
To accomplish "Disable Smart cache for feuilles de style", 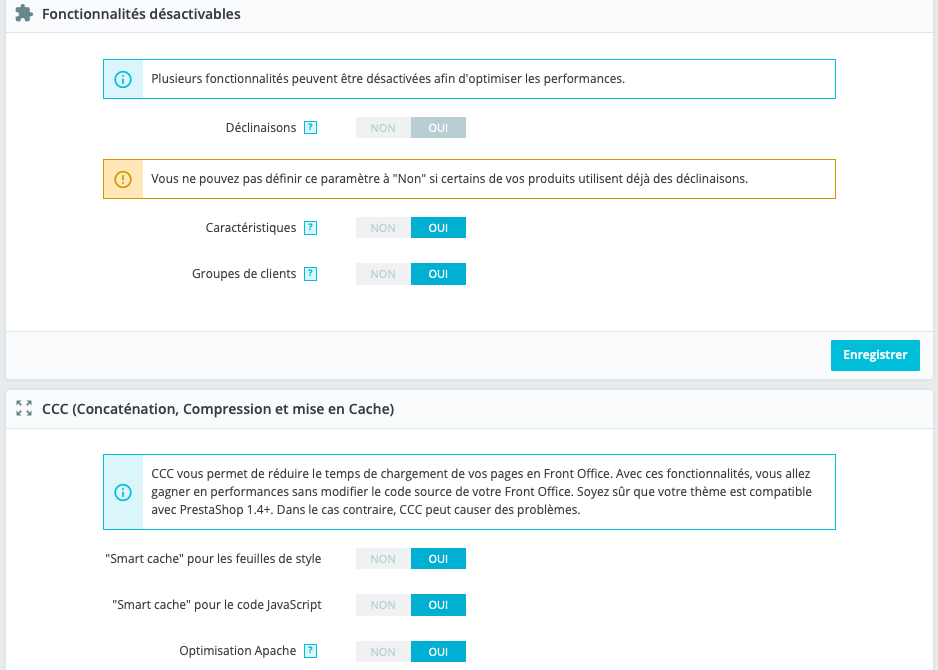I will (x=383, y=559).
